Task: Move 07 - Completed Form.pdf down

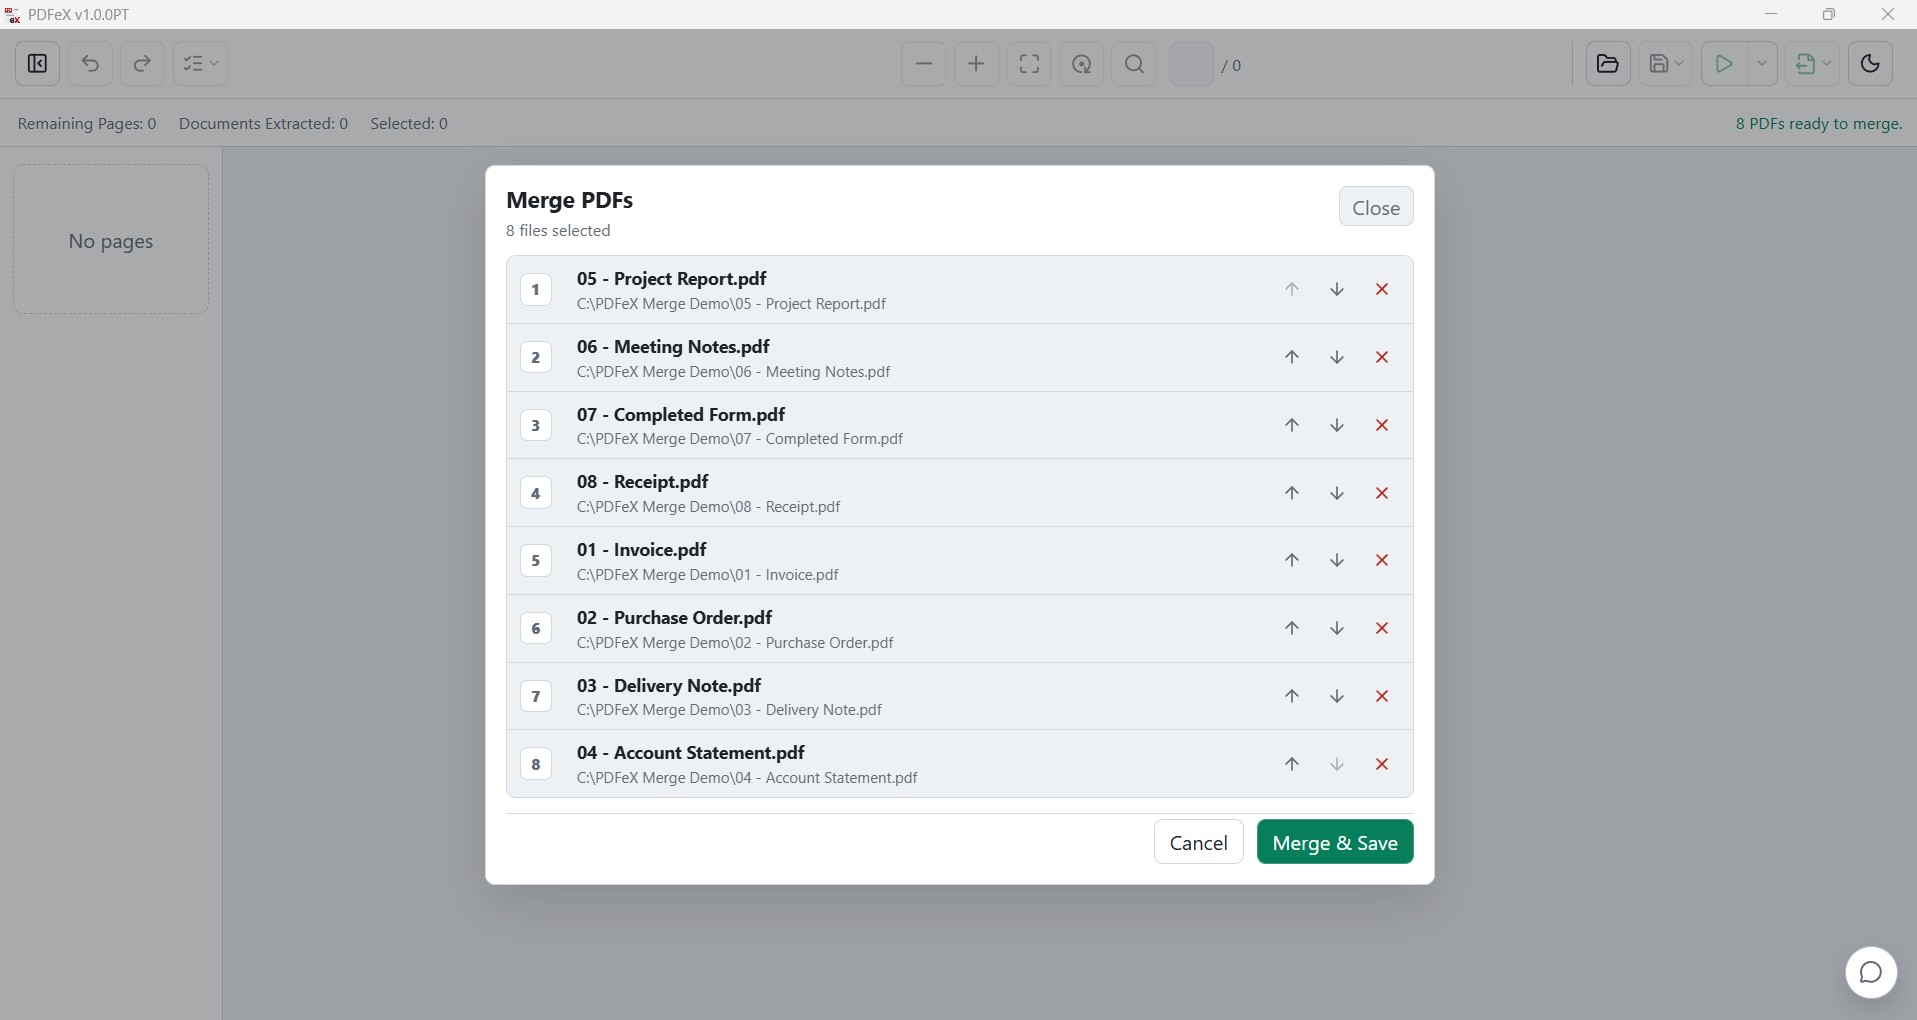Action: 1337,425
